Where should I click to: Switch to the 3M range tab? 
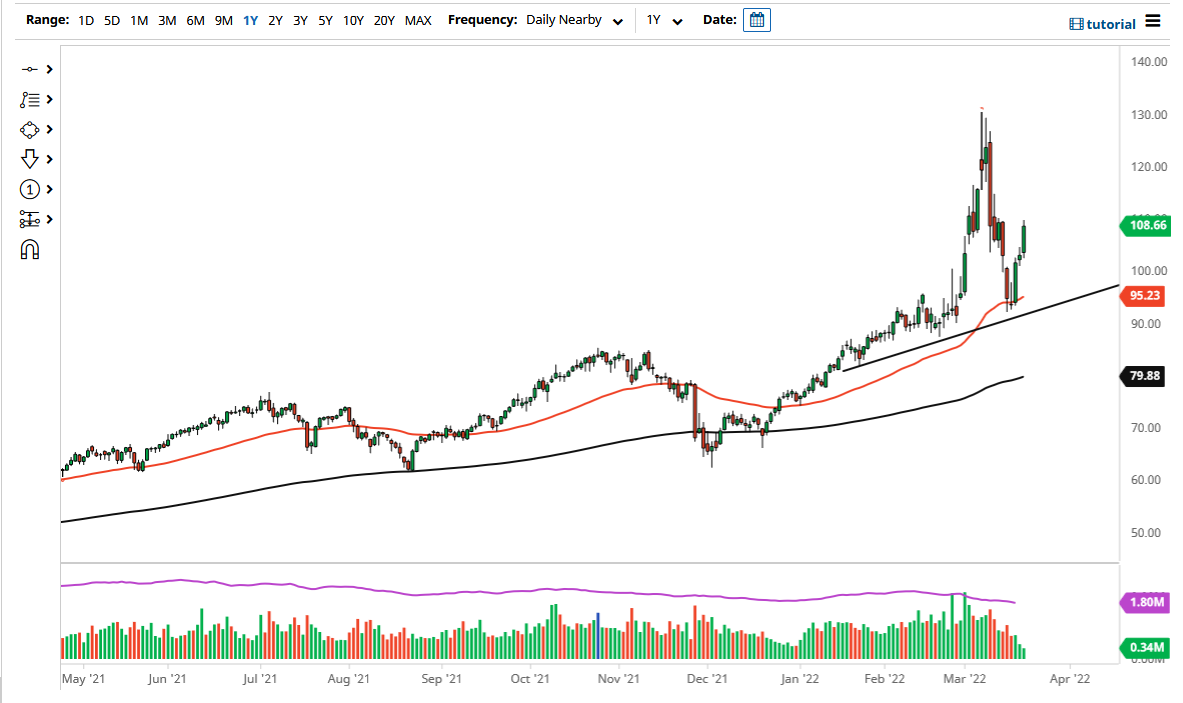click(166, 19)
